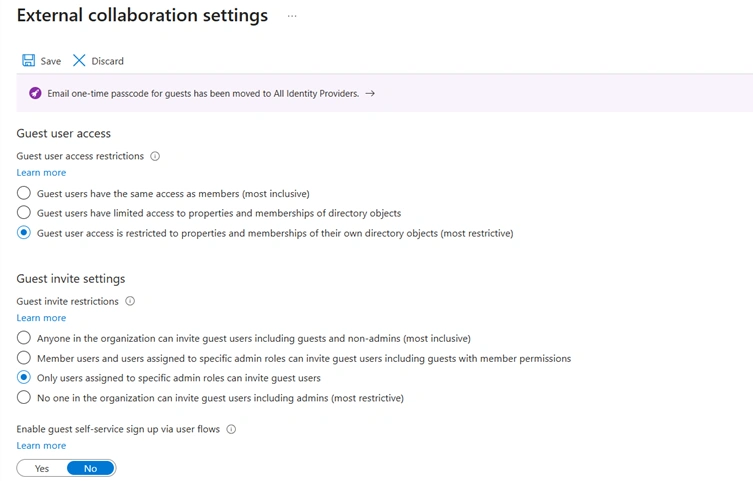Show info for Guest user access restrictions

[x=155, y=156]
